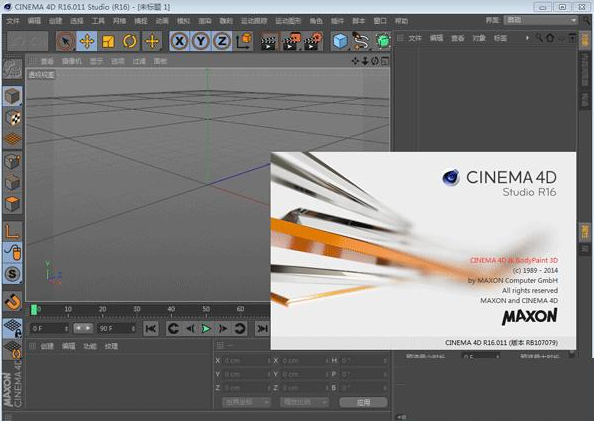Toggle Tweak mode mouse icon

click(12, 252)
